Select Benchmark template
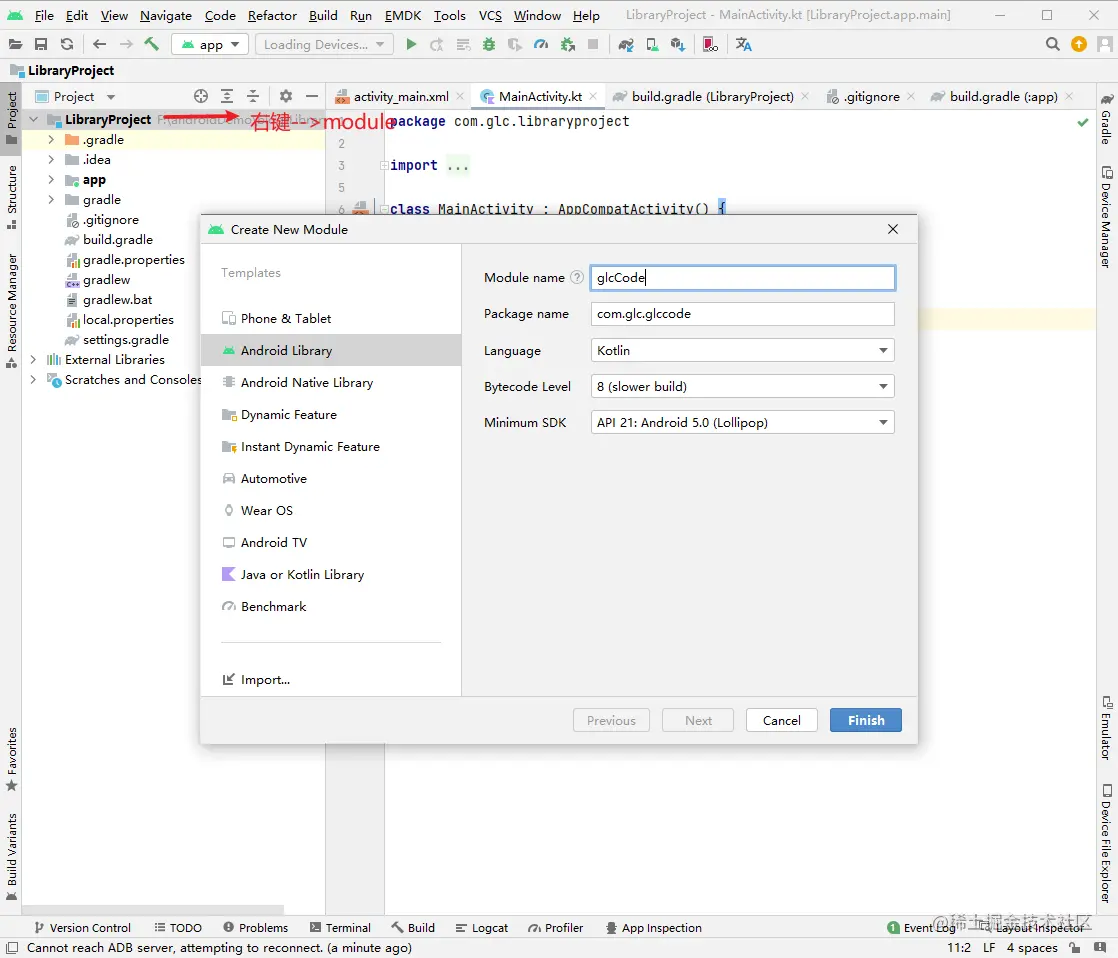 331,607
